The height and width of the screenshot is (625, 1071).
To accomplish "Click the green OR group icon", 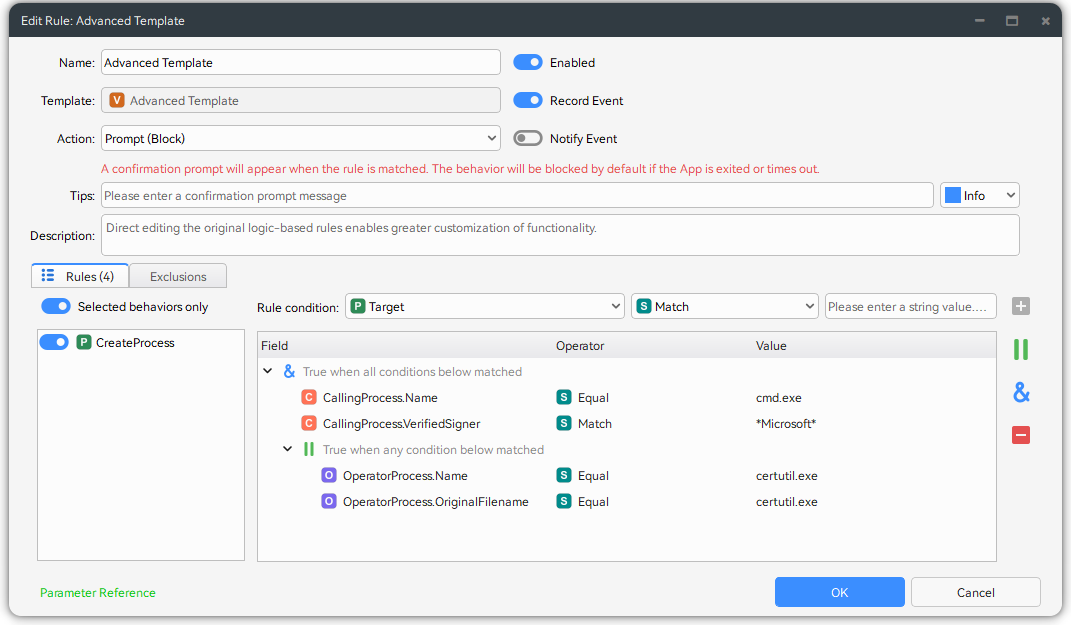I will [1020, 350].
